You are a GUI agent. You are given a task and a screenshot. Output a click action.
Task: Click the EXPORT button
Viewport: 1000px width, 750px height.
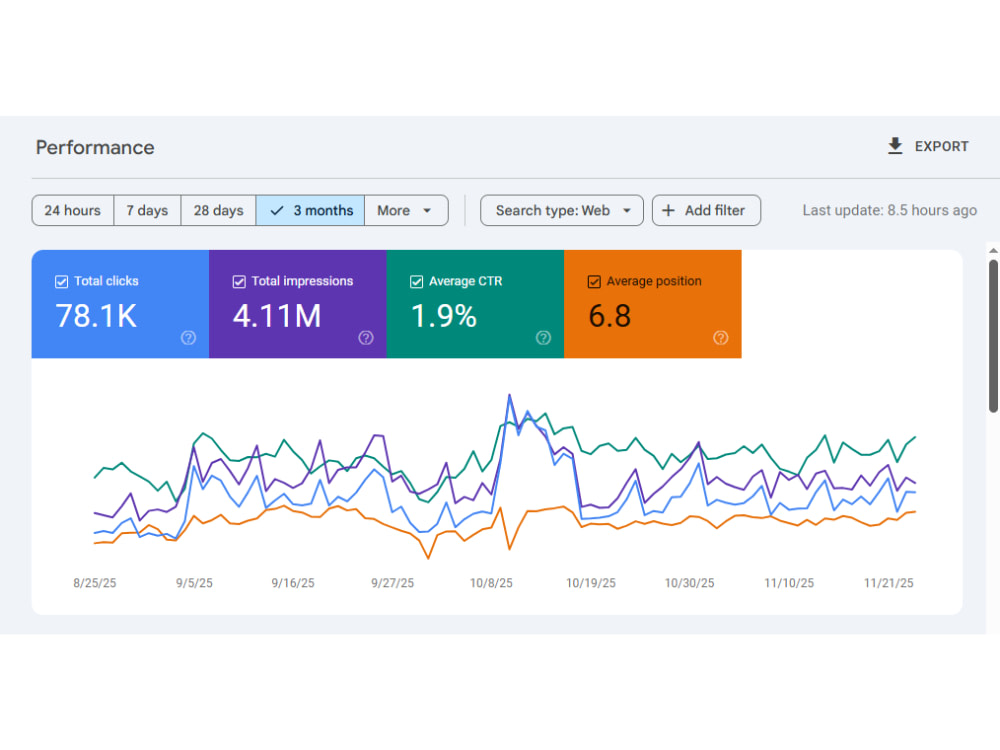928,146
